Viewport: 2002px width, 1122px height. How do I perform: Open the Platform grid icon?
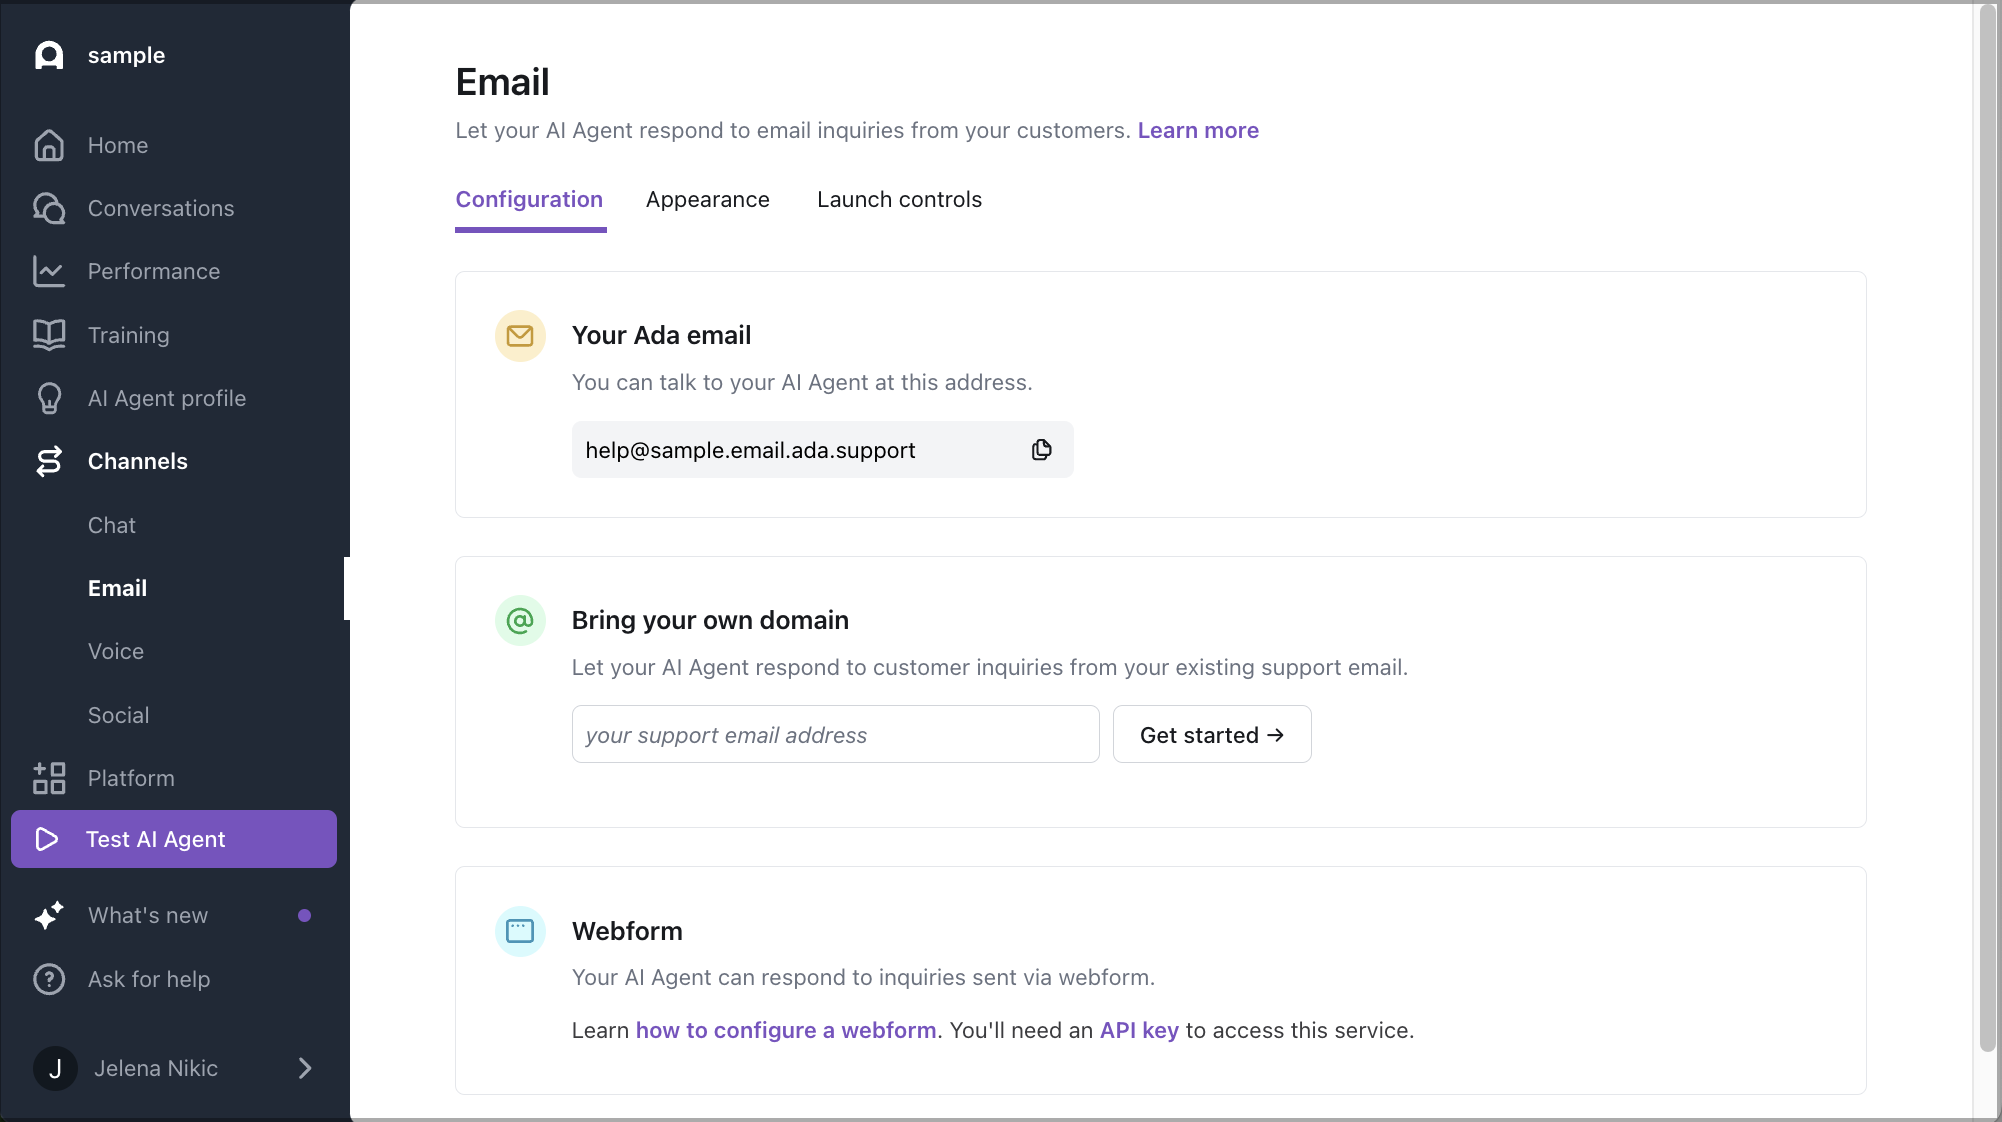click(x=49, y=778)
